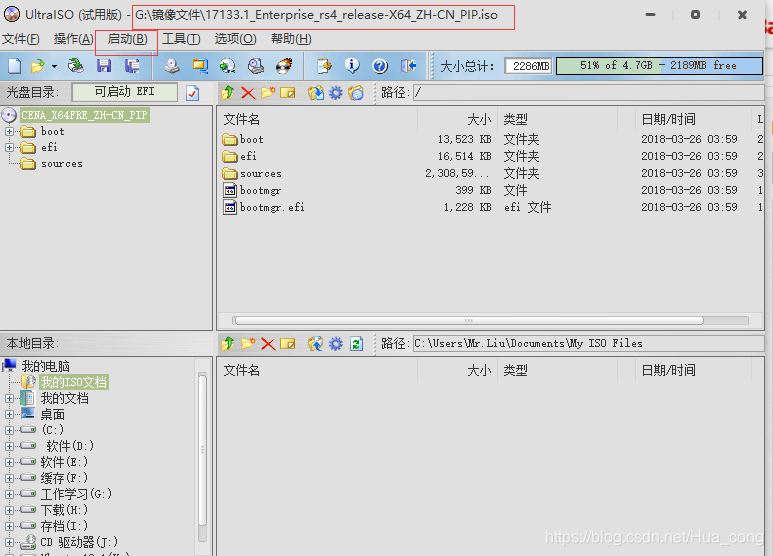Click the rename icon in local pane toolbar

(287, 343)
